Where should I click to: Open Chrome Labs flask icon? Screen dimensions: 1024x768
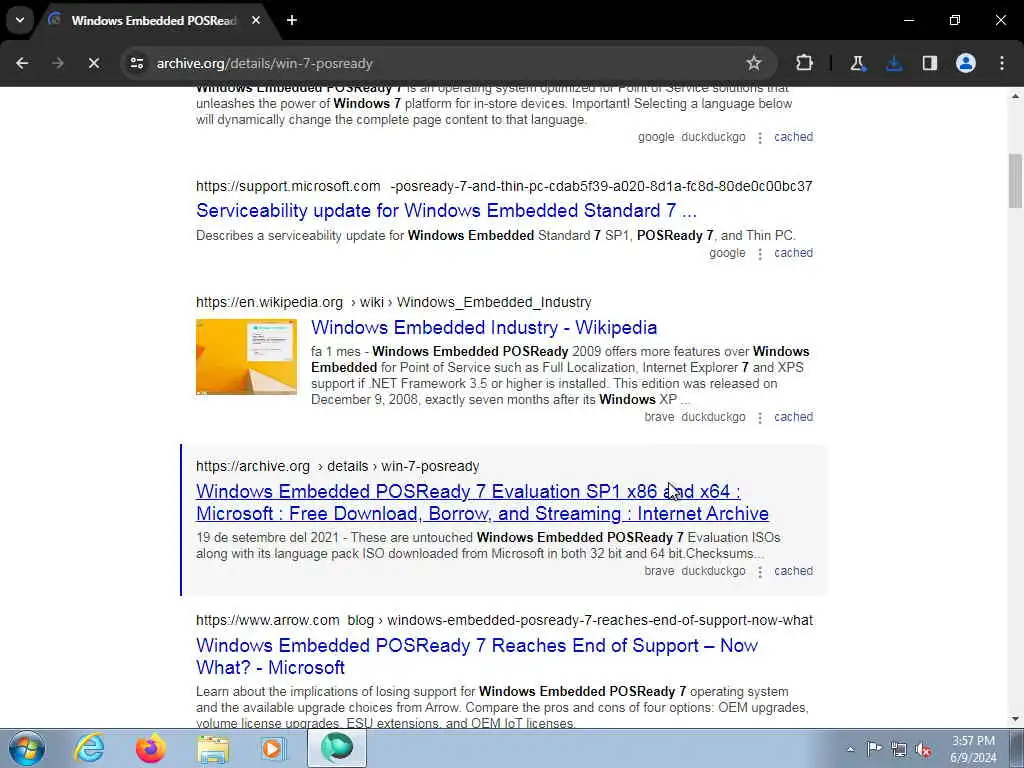(857, 63)
